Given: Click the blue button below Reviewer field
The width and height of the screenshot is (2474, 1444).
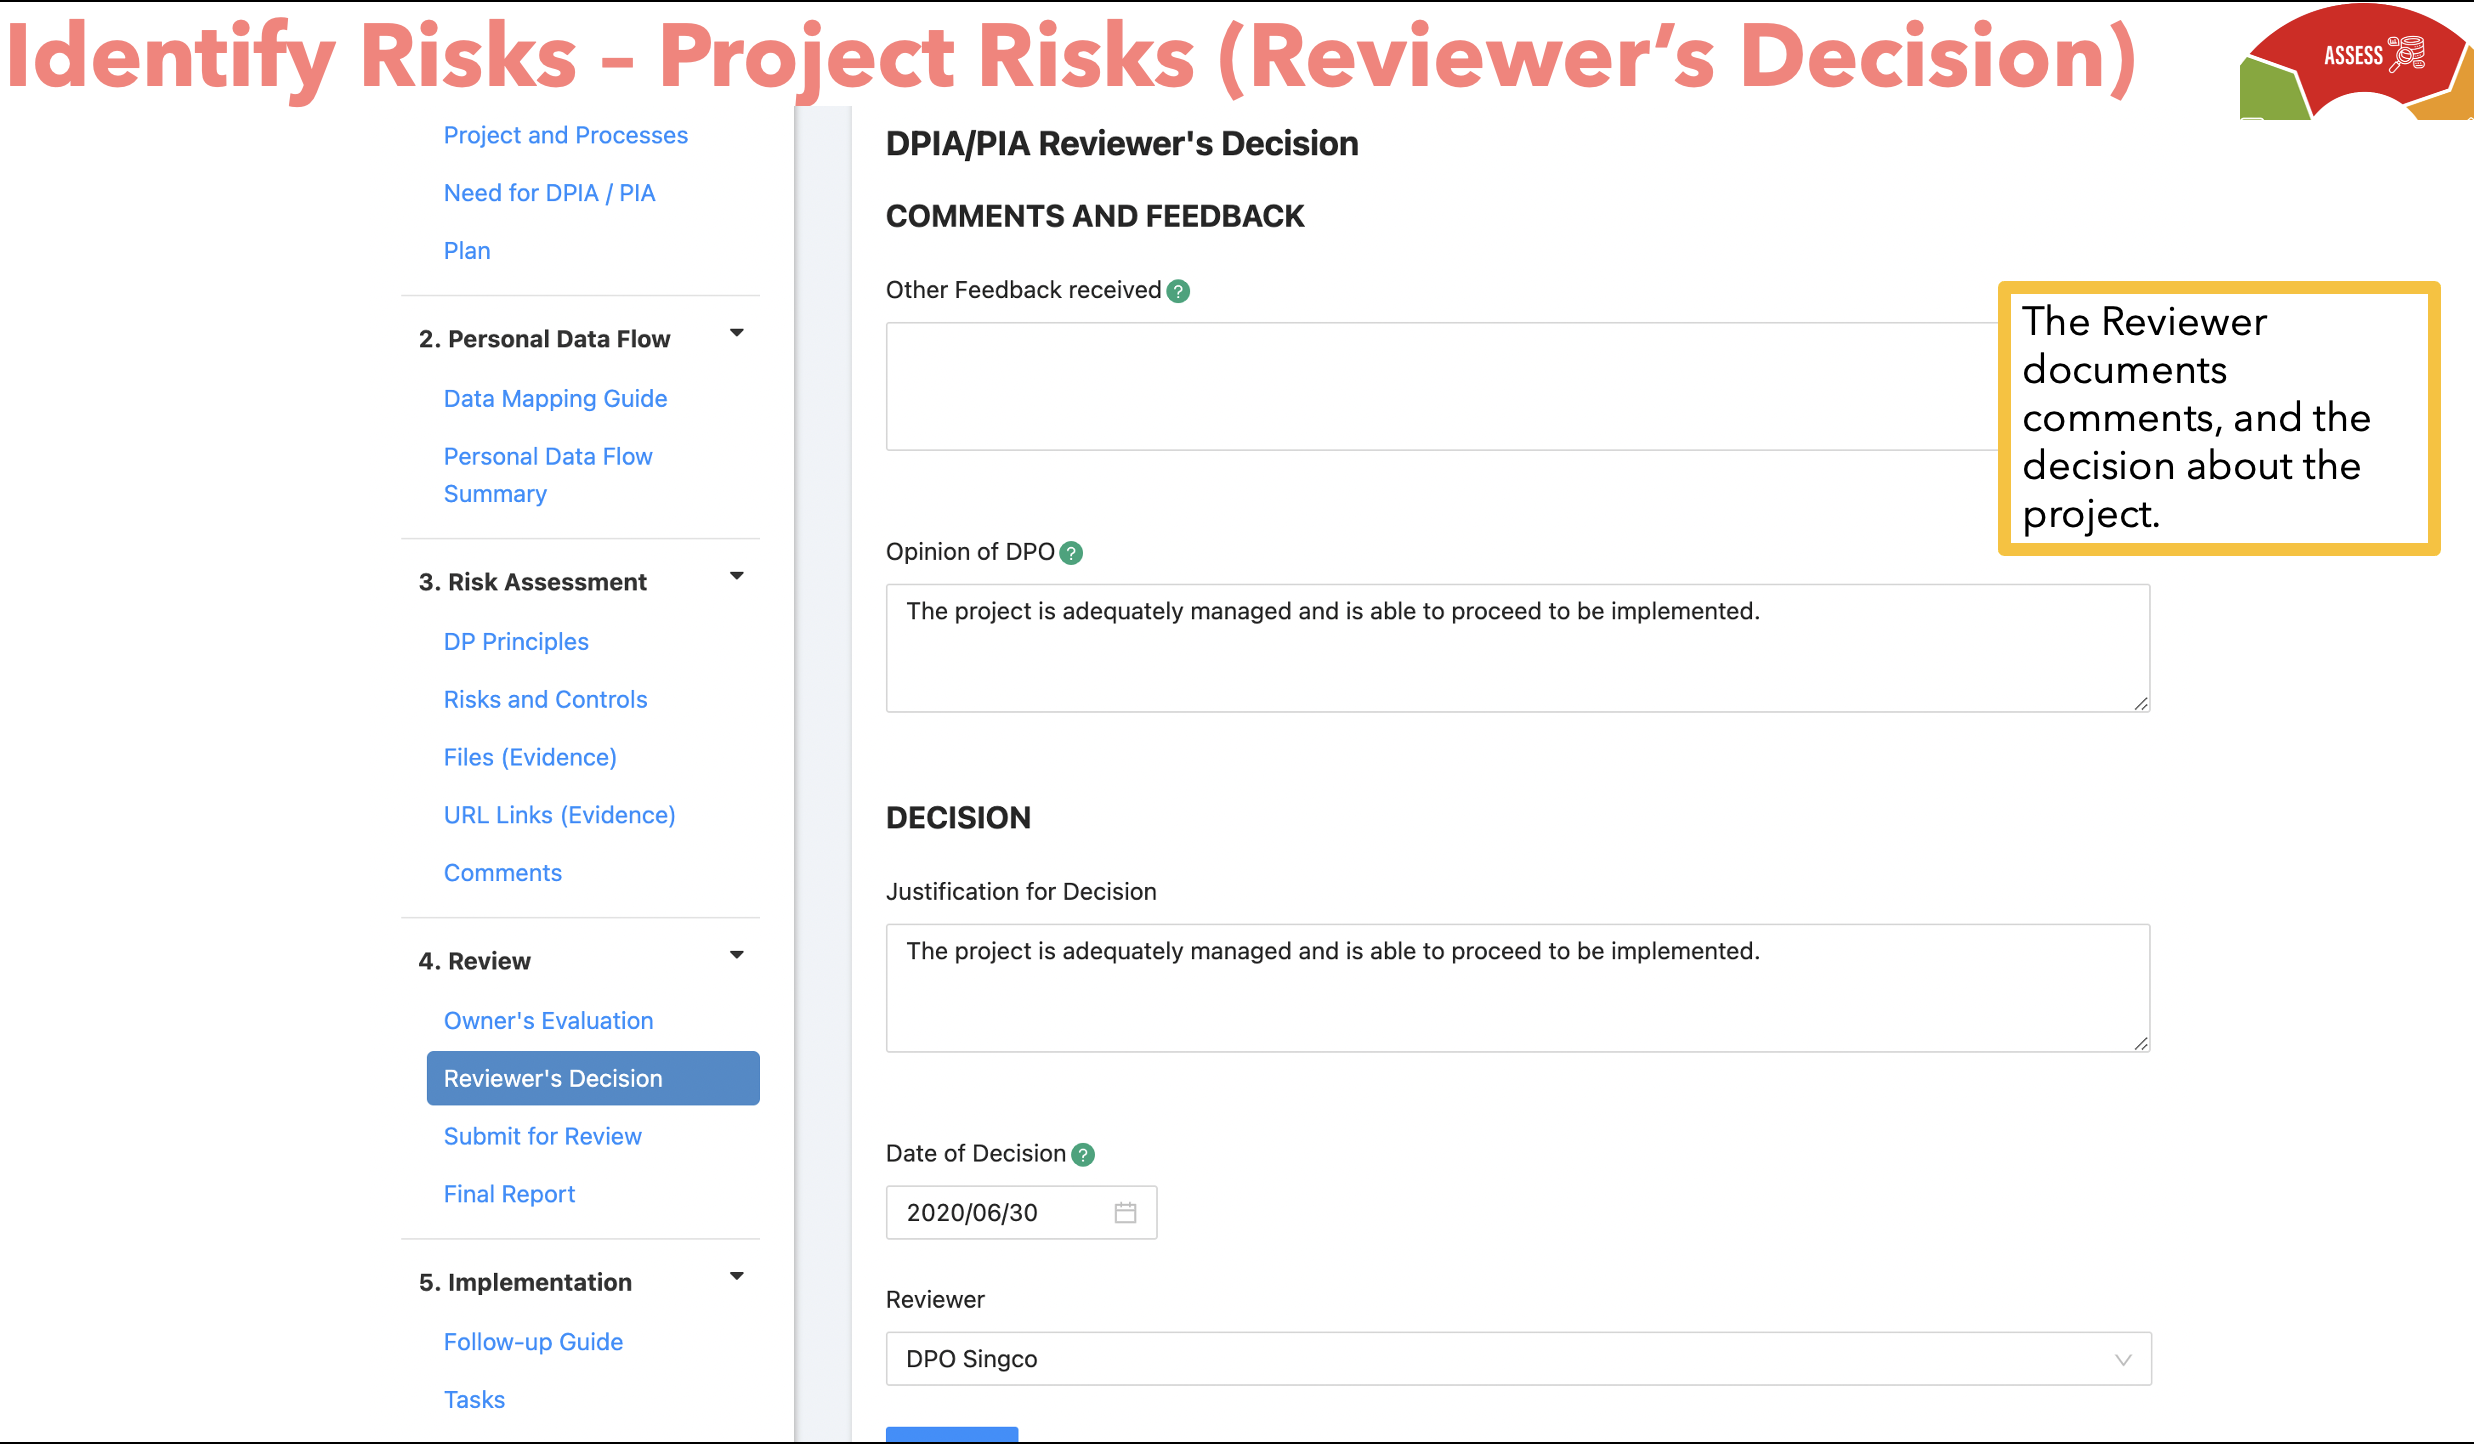Looking at the screenshot, I should pos(951,1434).
